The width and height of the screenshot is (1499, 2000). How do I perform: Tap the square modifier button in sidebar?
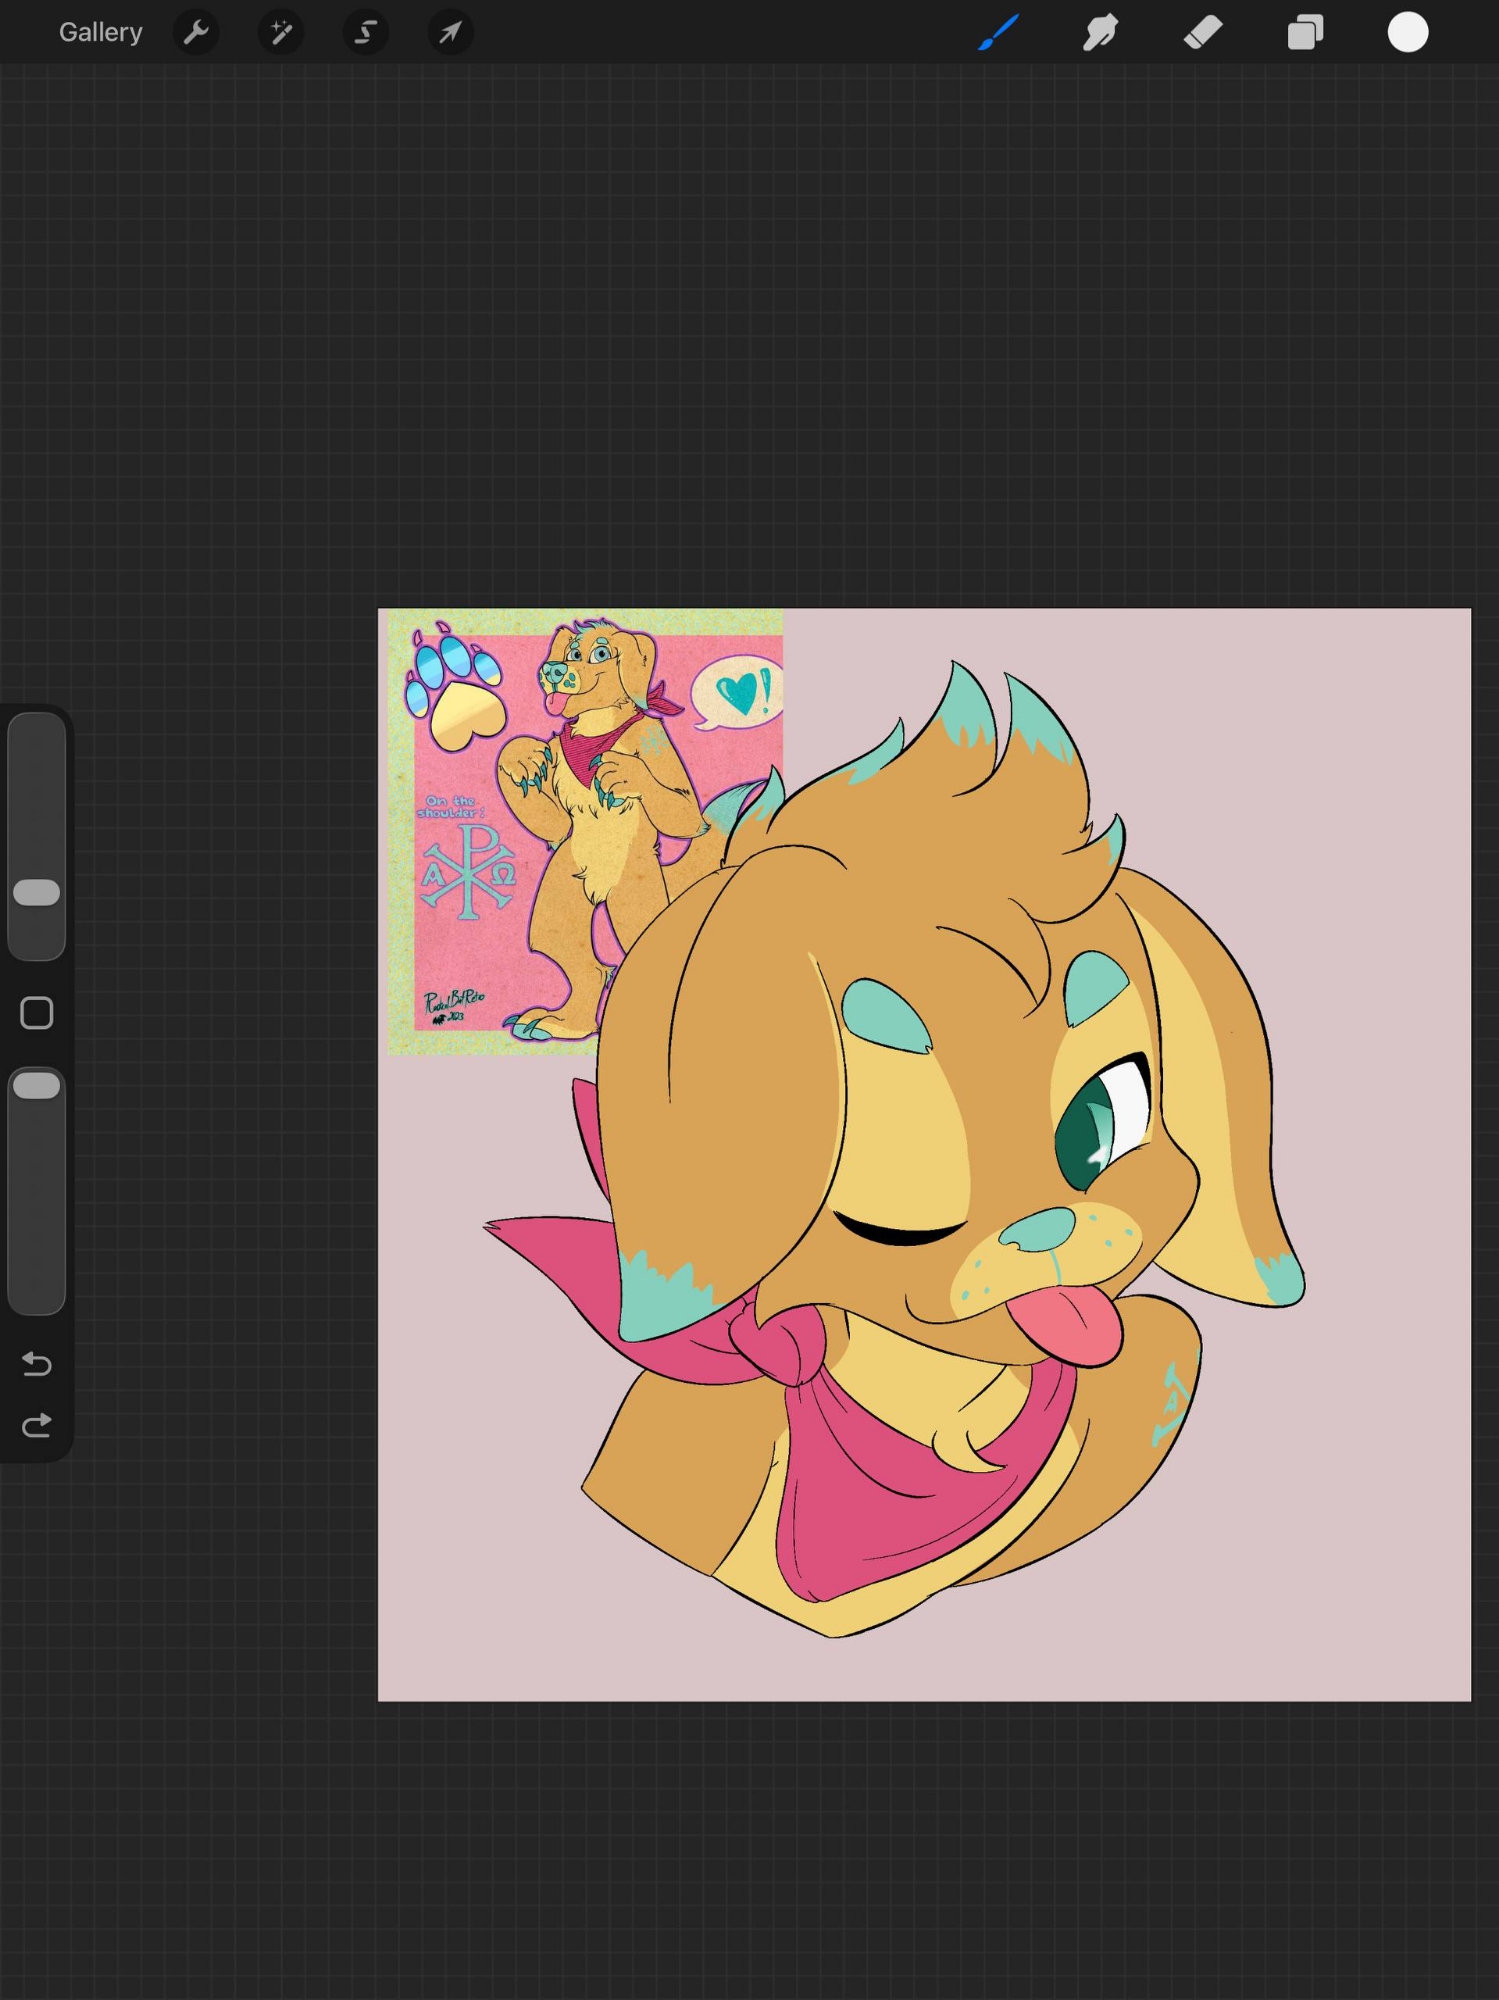[37, 1013]
